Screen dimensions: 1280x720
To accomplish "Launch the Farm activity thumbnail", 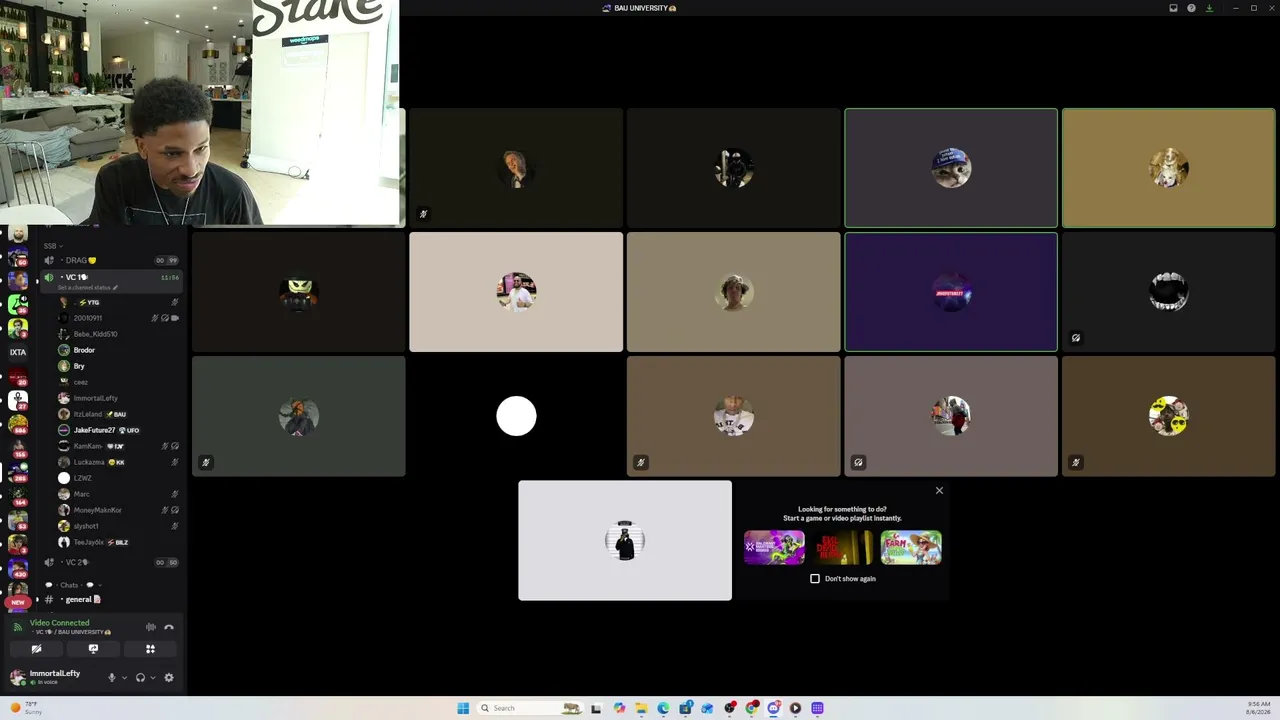I will (911, 548).
